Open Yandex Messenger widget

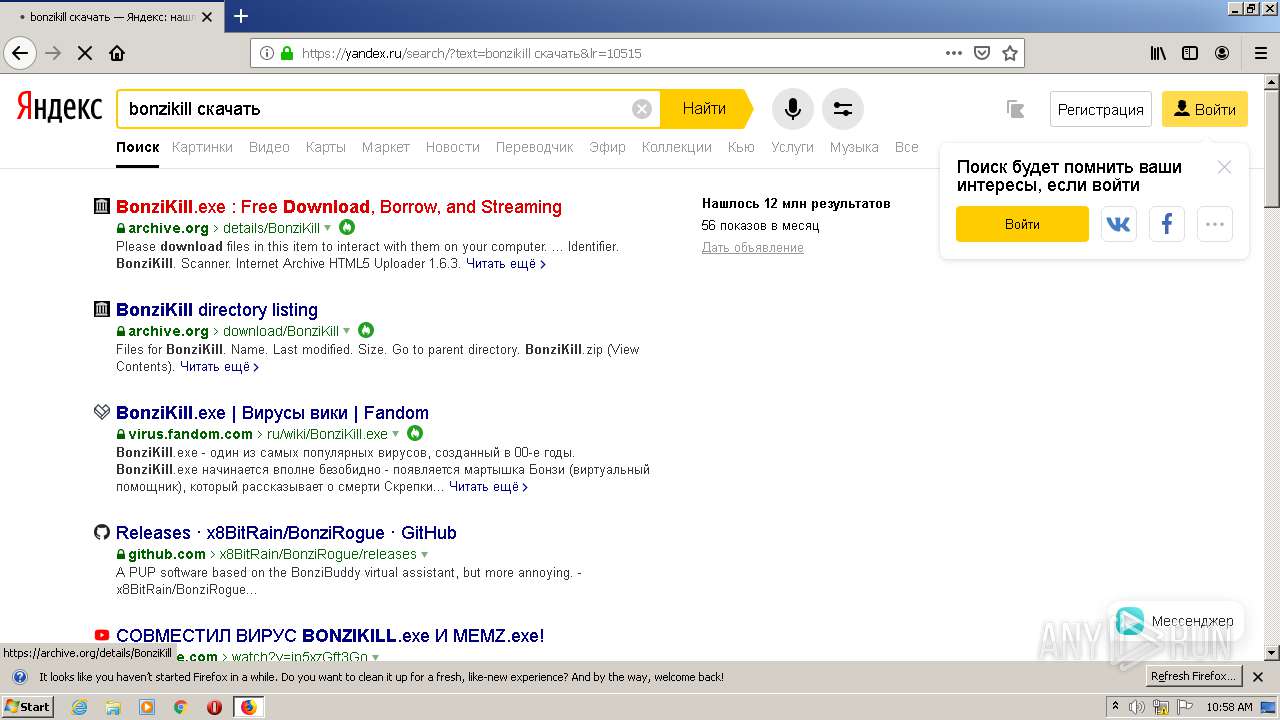click(1176, 621)
